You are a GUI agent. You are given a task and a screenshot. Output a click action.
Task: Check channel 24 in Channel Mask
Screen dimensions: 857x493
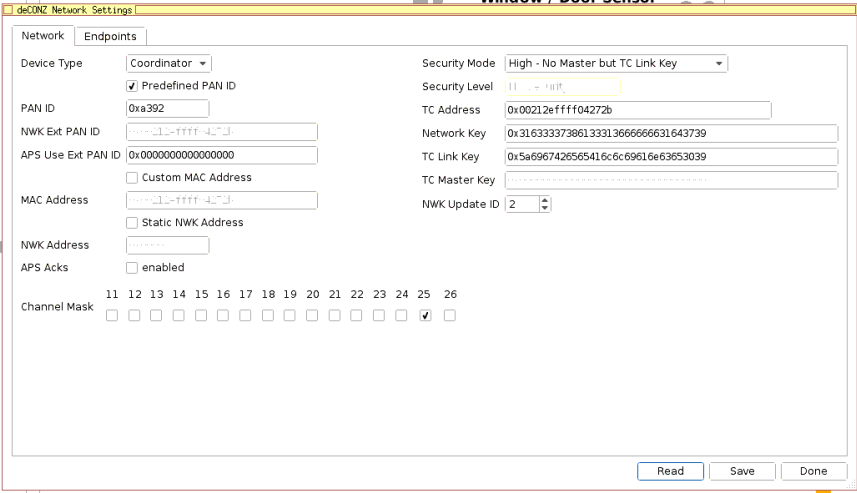pos(401,315)
